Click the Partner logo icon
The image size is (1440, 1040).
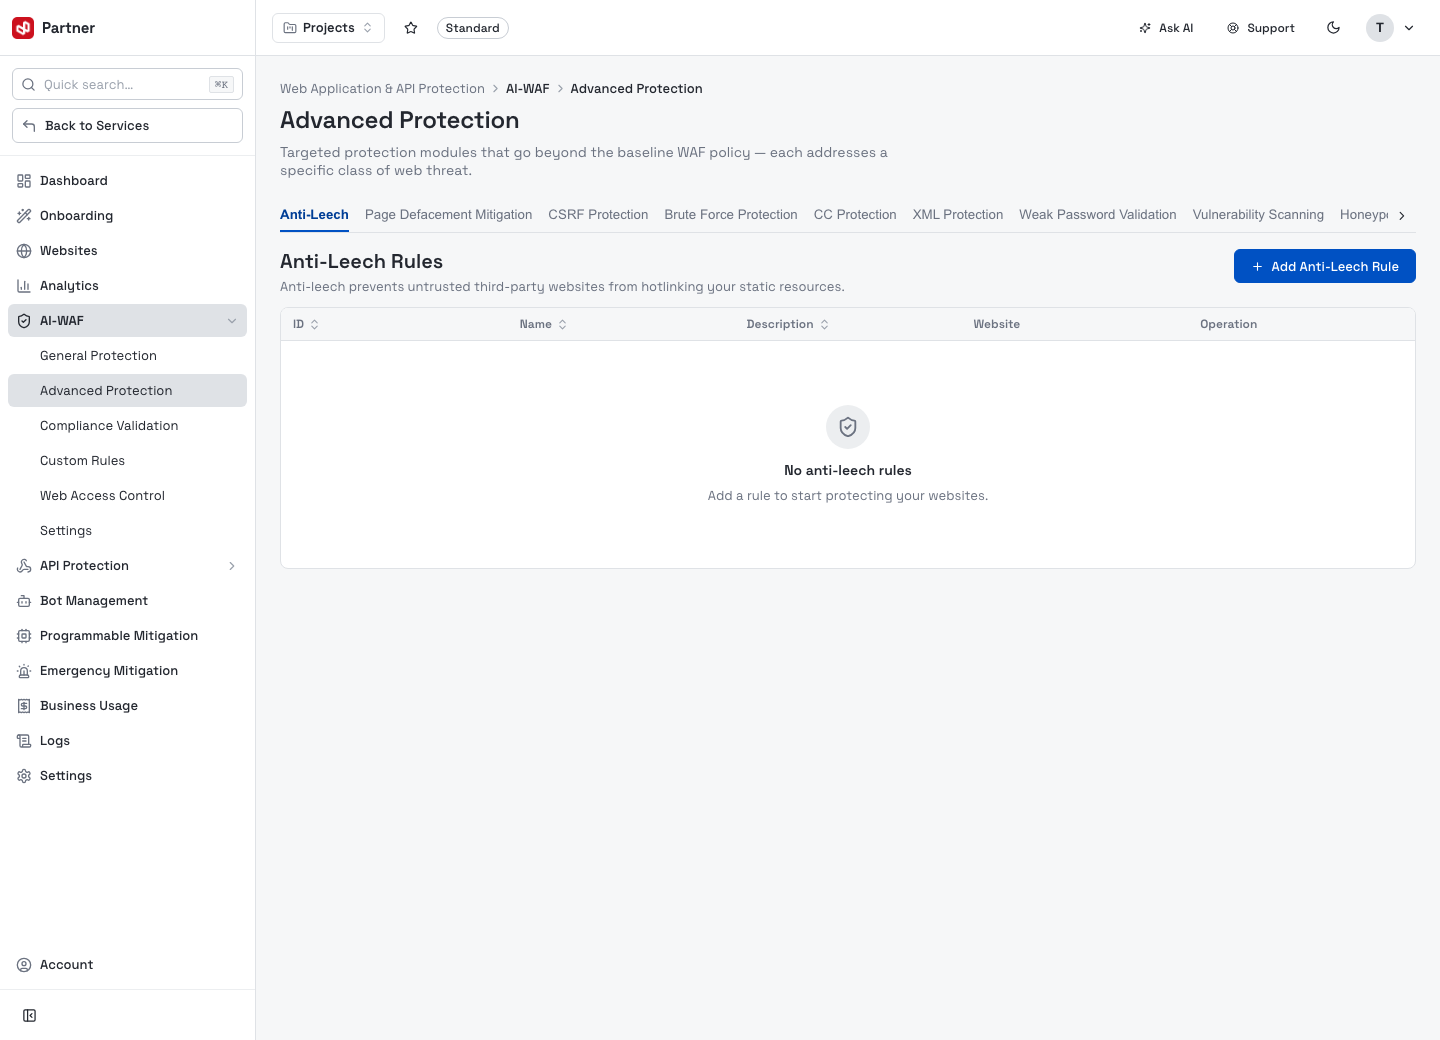(x=23, y=28)
